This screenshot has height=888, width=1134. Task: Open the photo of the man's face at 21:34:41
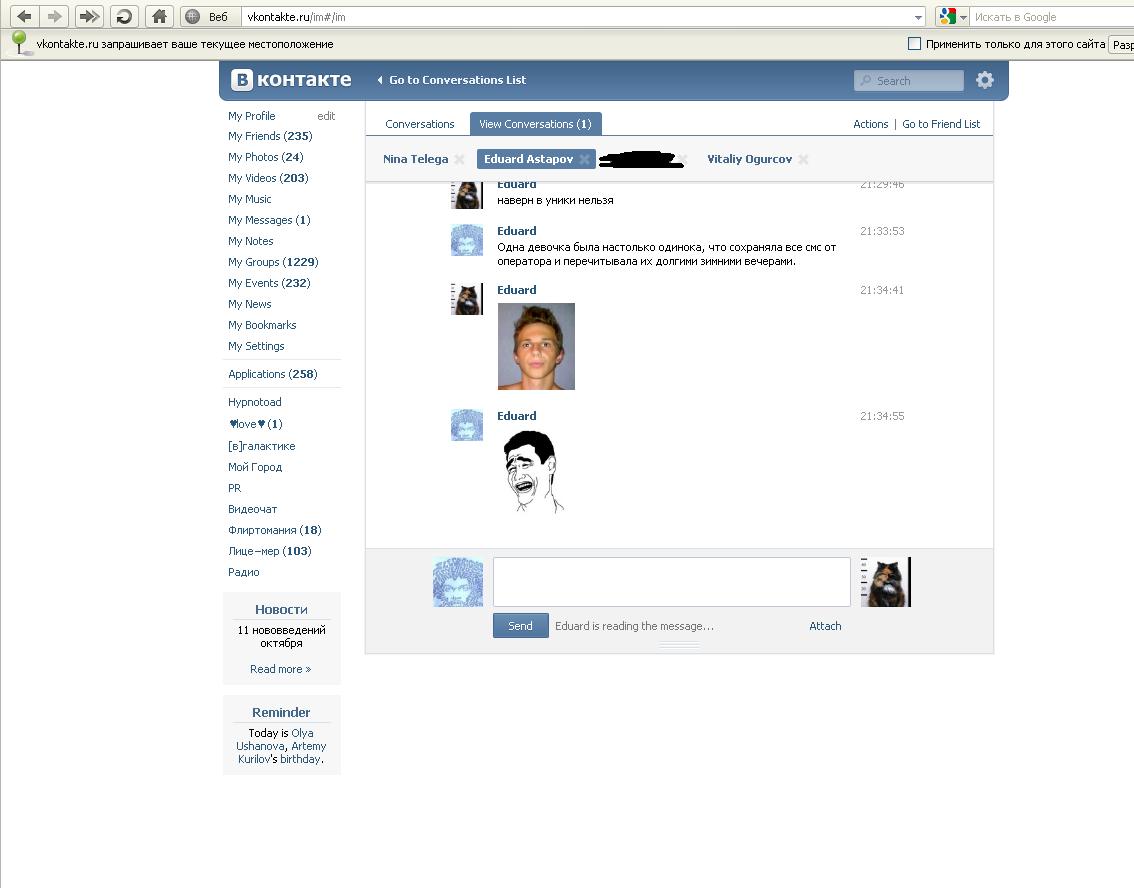536,346
